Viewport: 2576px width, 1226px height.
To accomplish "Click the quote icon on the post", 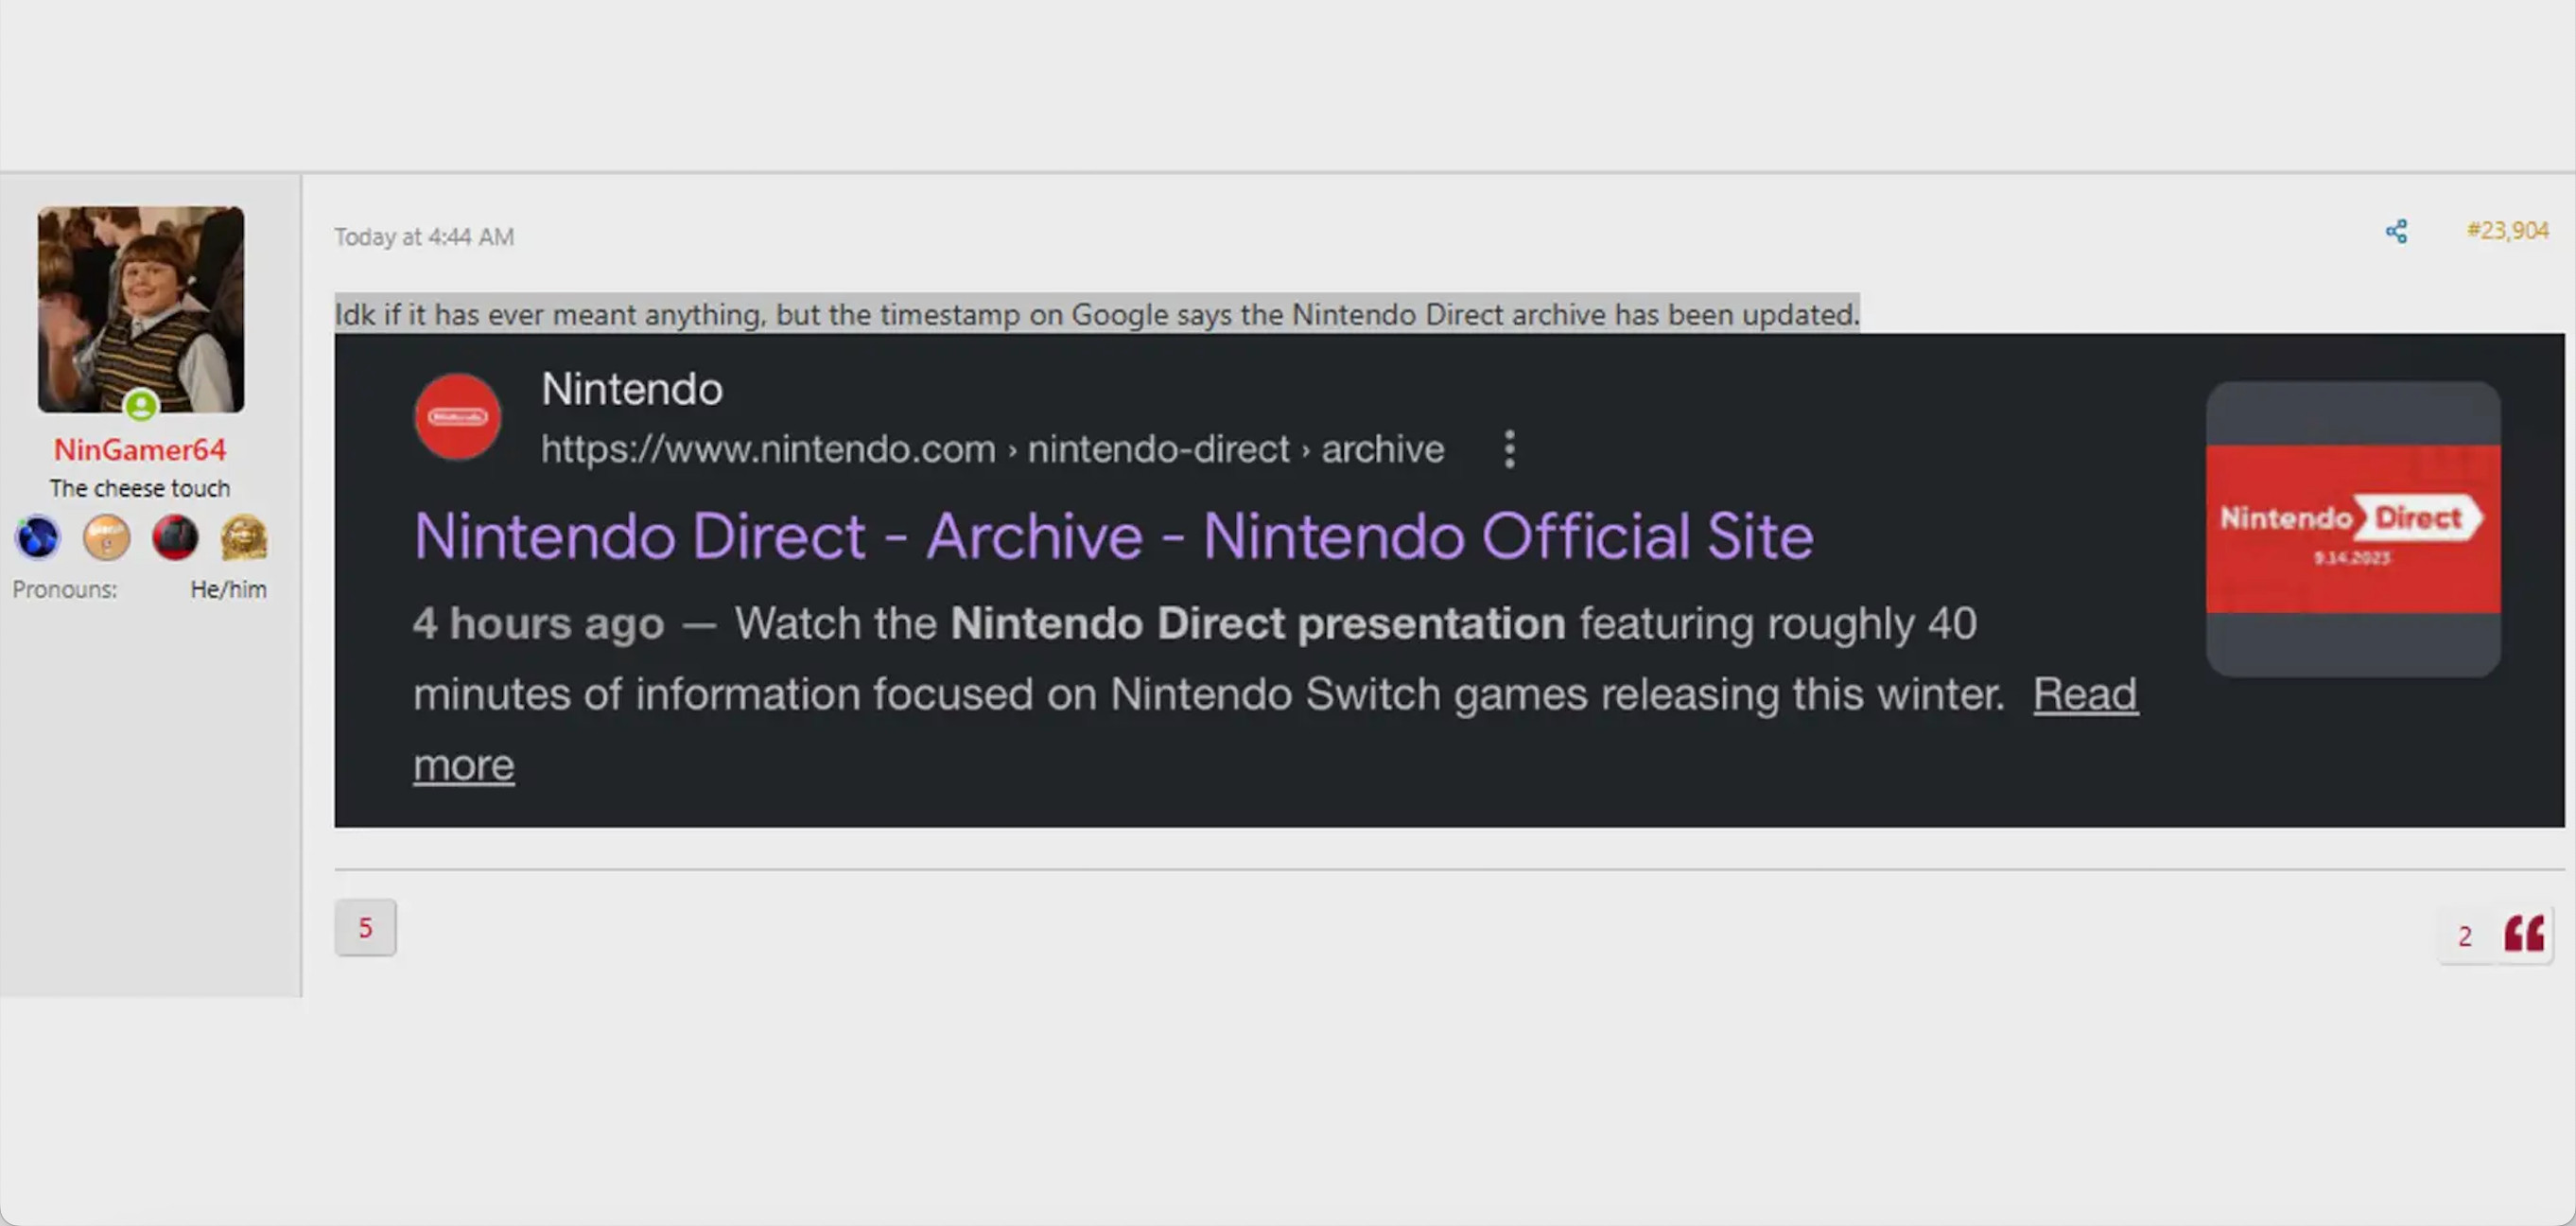I will pos(2524,935).
